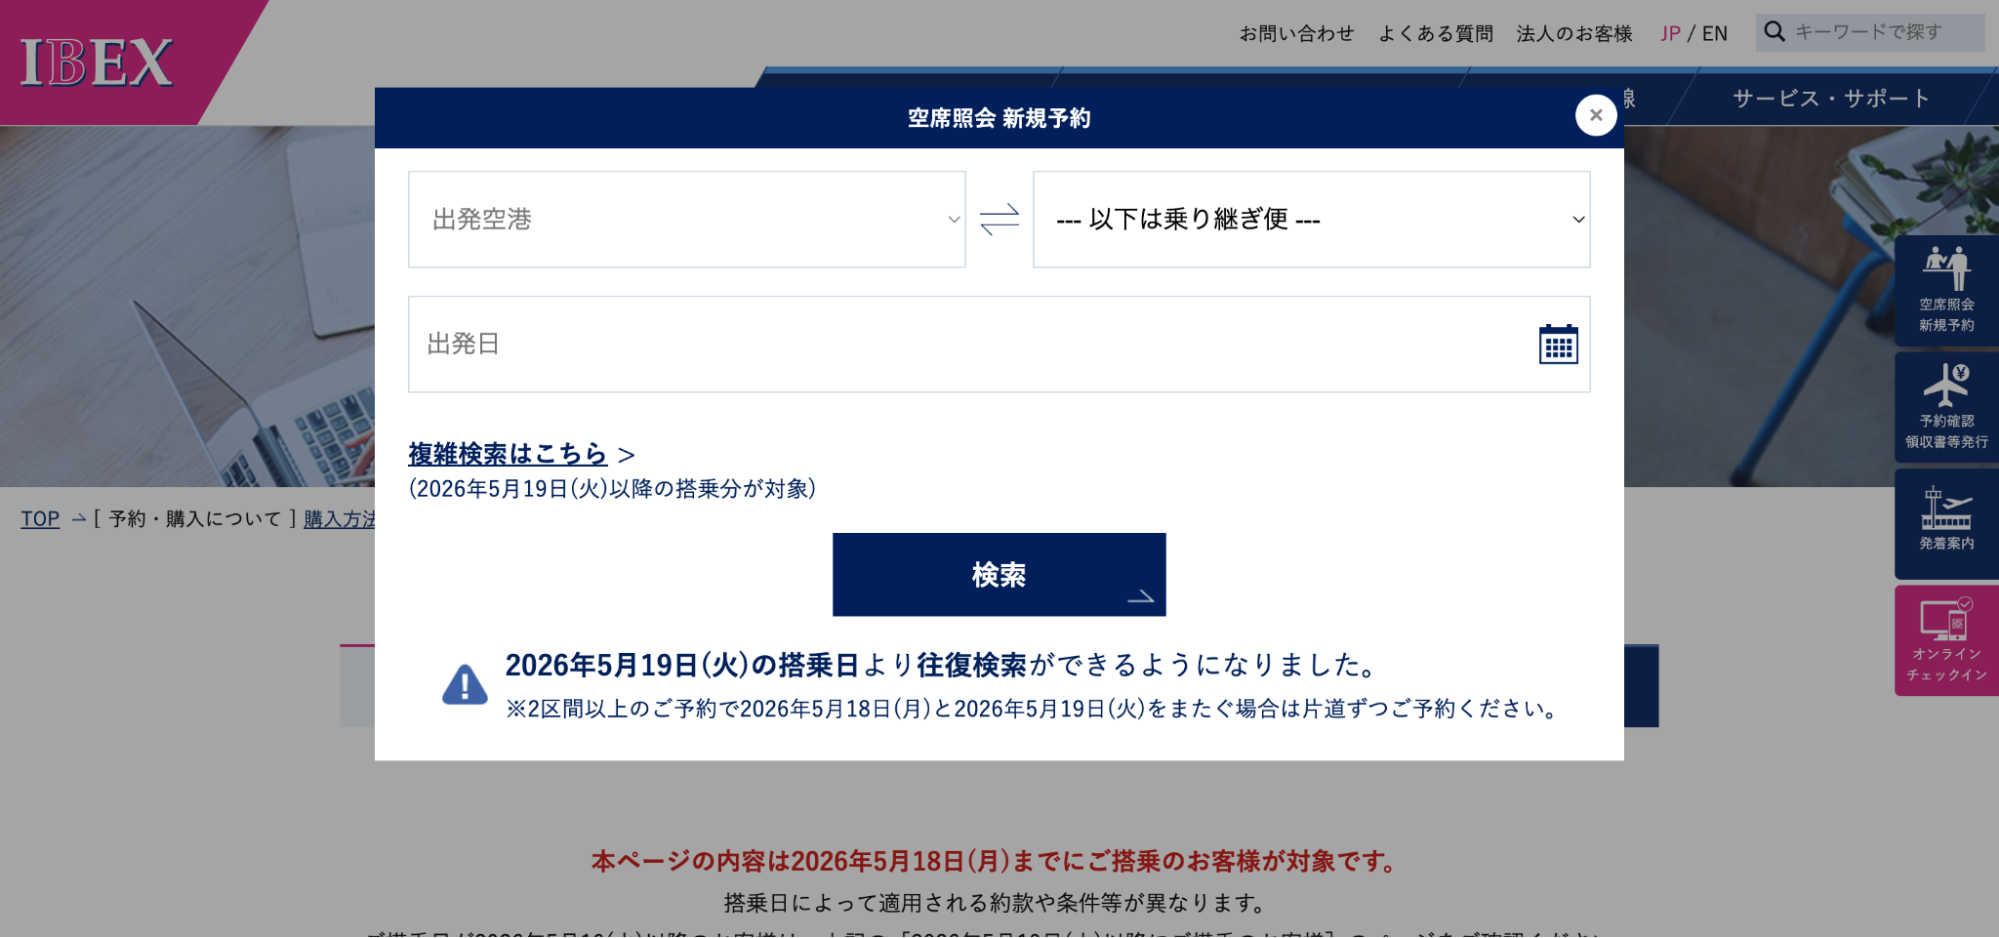This screenshot has height=938, width=1999.
Task: Click the 出発日 date field
Action: [x=970, y=344]
